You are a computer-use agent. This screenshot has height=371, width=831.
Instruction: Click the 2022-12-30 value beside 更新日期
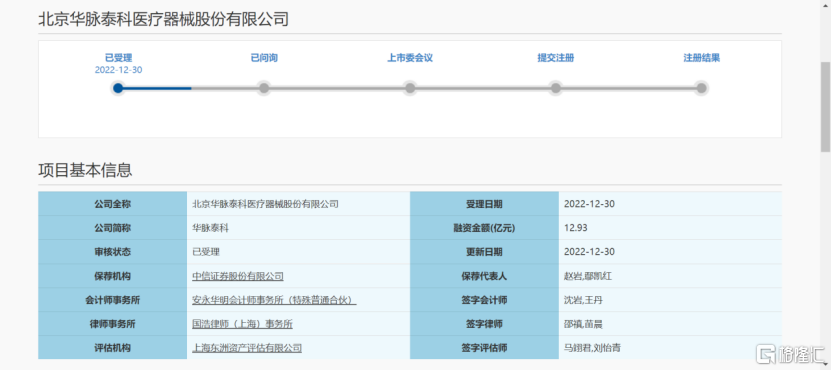pyautogui.click(x=589, y=252)
